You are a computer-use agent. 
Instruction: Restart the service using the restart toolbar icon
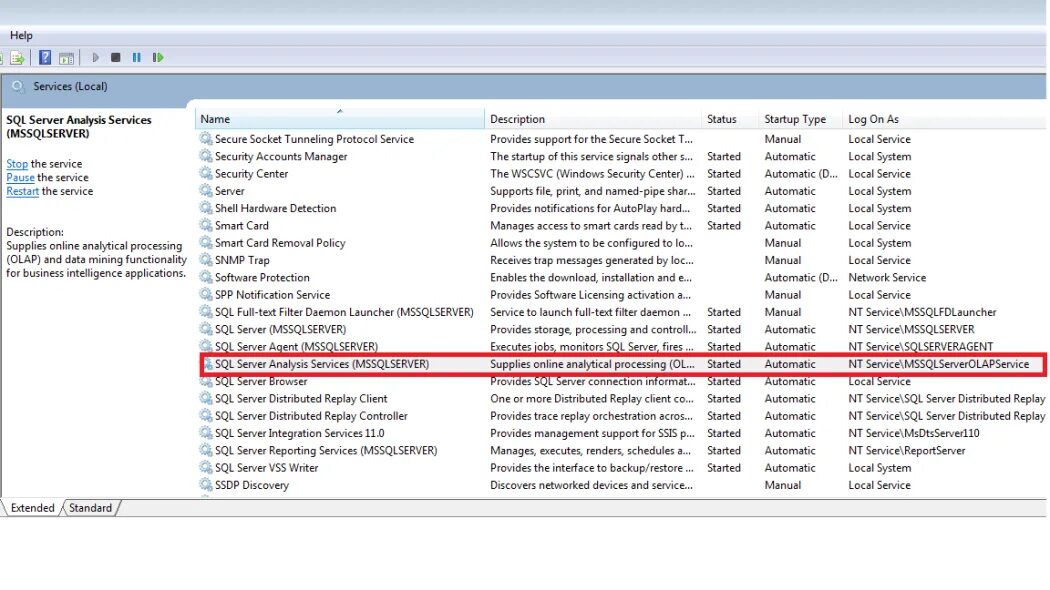coord(158,57)
